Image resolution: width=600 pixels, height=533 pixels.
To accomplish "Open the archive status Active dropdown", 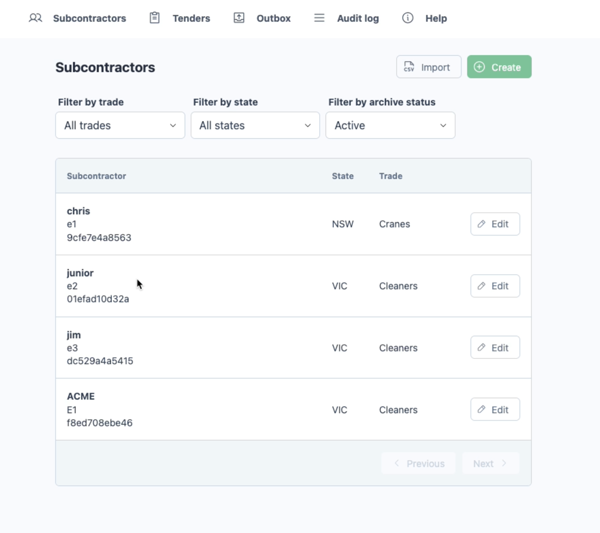I will 390,125.
